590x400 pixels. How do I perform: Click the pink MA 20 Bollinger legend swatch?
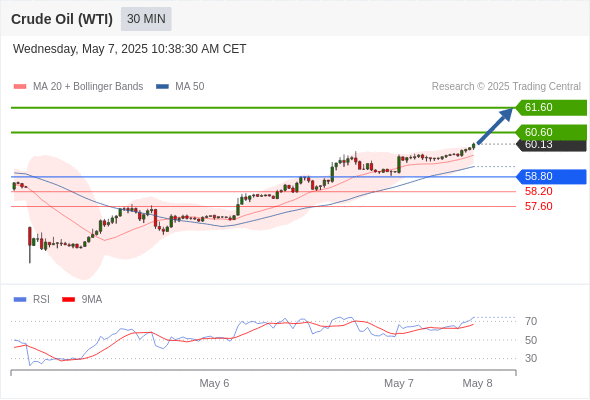click(x=20, y=87)
